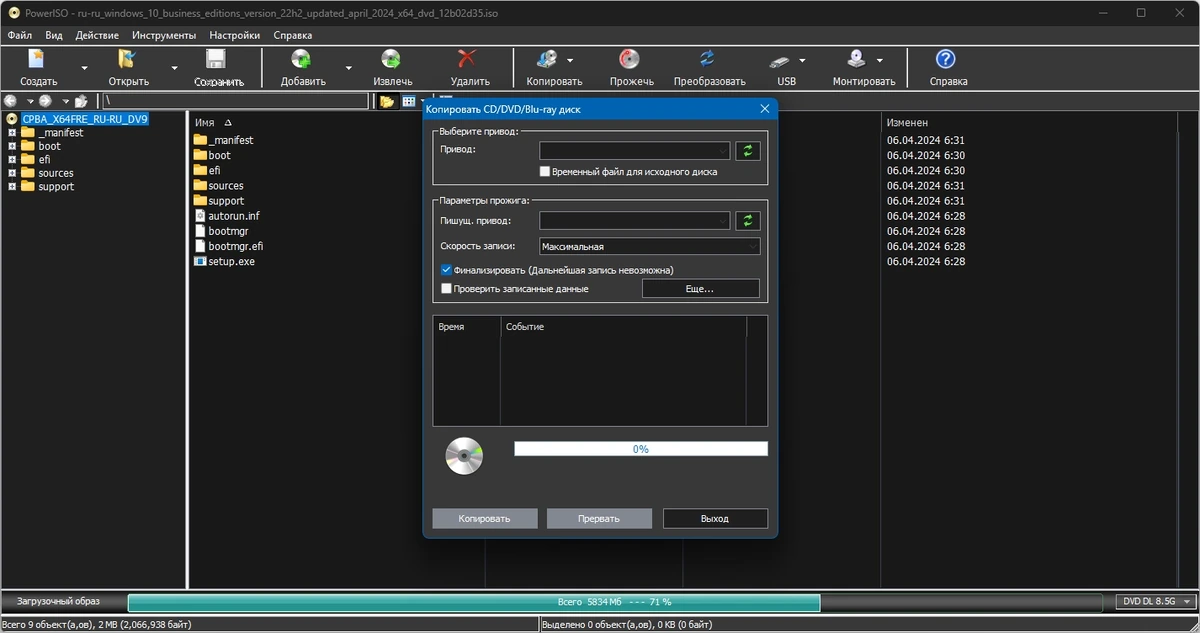Expand the sources tree node
Screen dimensions: 1200x633
12,173
